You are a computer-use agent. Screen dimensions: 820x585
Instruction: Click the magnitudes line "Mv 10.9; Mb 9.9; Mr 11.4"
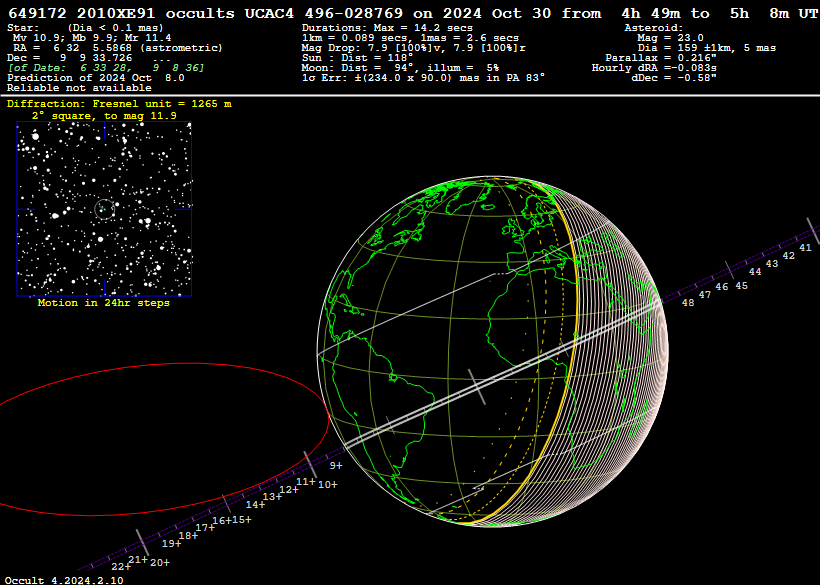[x=92, y=38]
